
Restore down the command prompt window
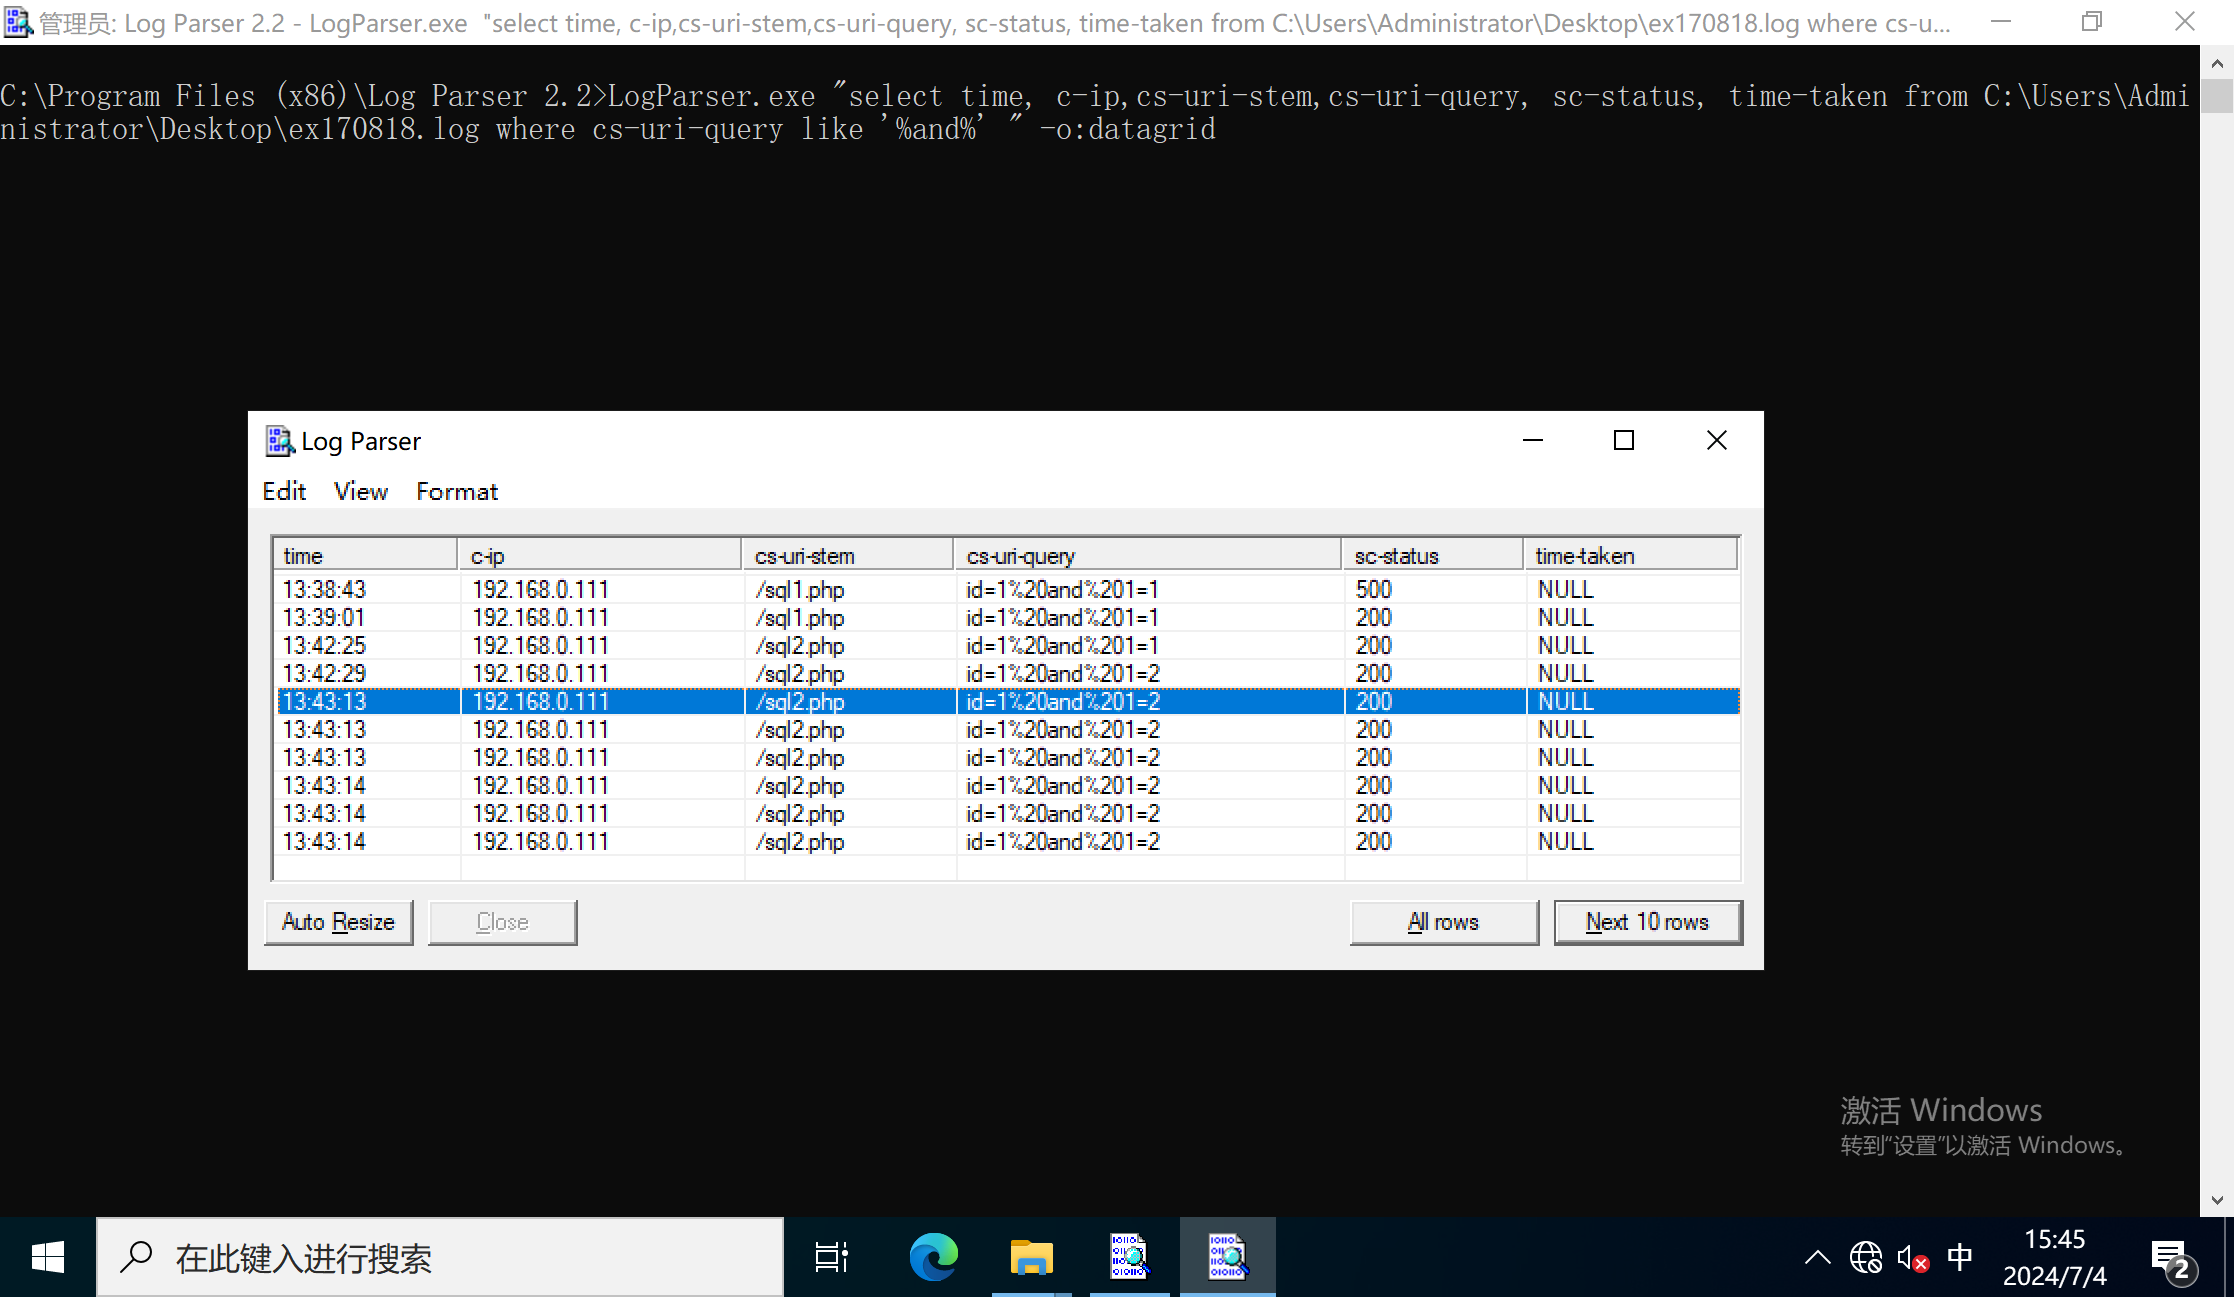[x=2092, y=22]
